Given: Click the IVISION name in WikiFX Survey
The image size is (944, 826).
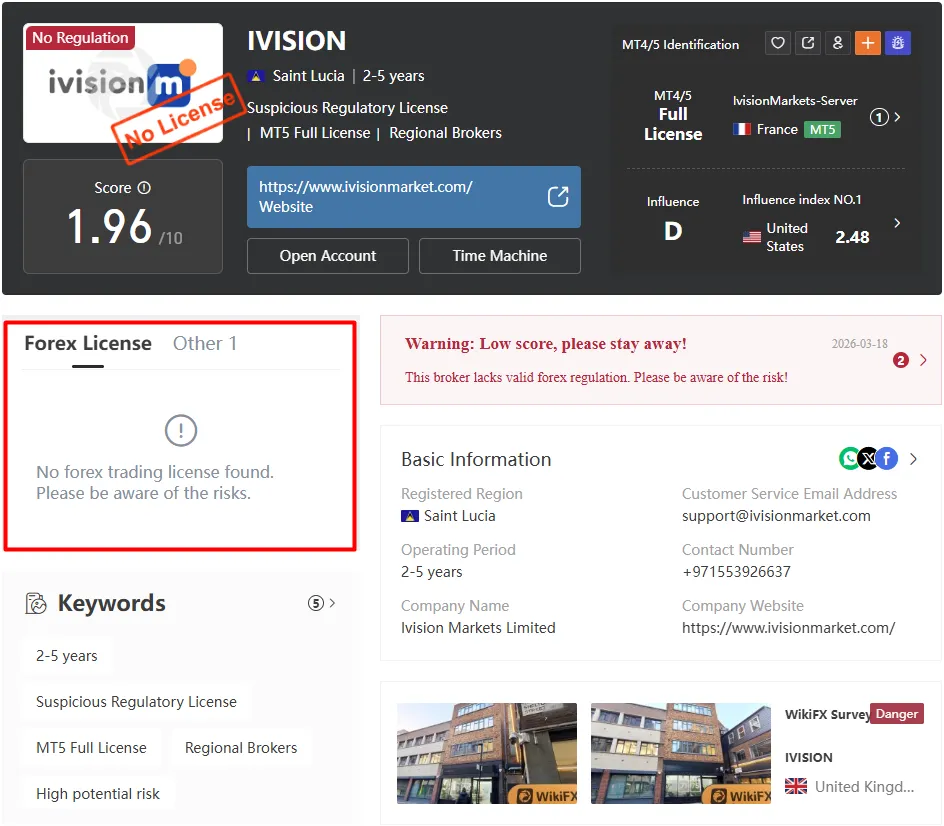Looking at the screenshot, I should click(x=809, y=757).
